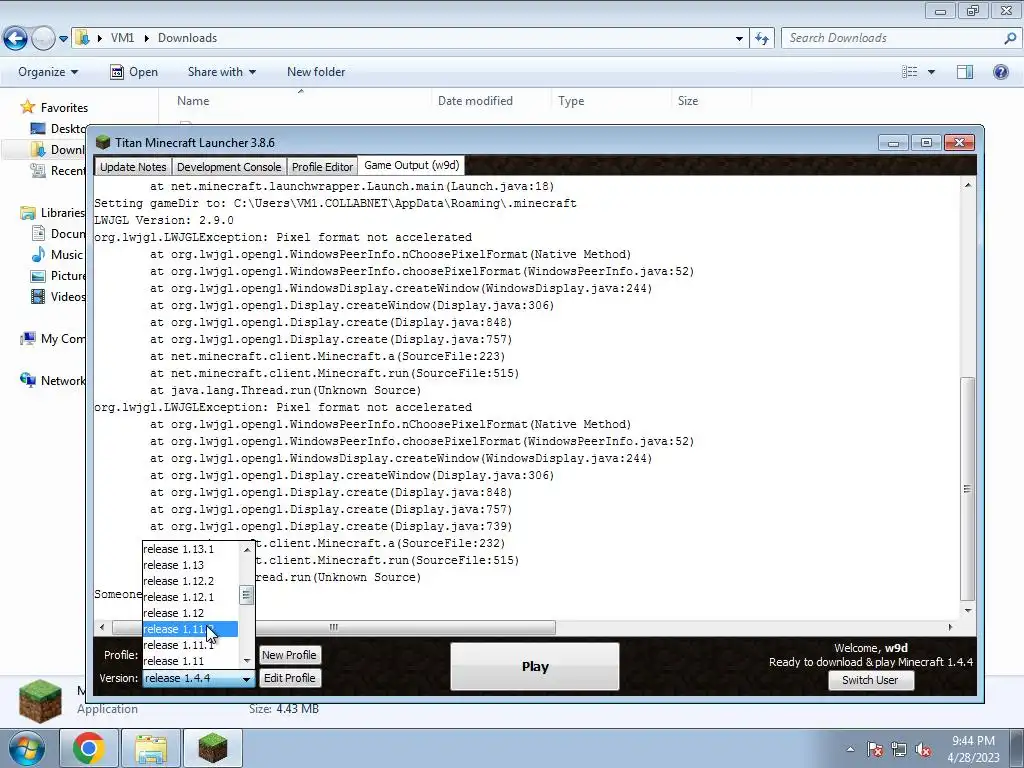1024x768 pixels.
Task: Click console vertical scrollbar up arrow
Action: pos(968,185)
